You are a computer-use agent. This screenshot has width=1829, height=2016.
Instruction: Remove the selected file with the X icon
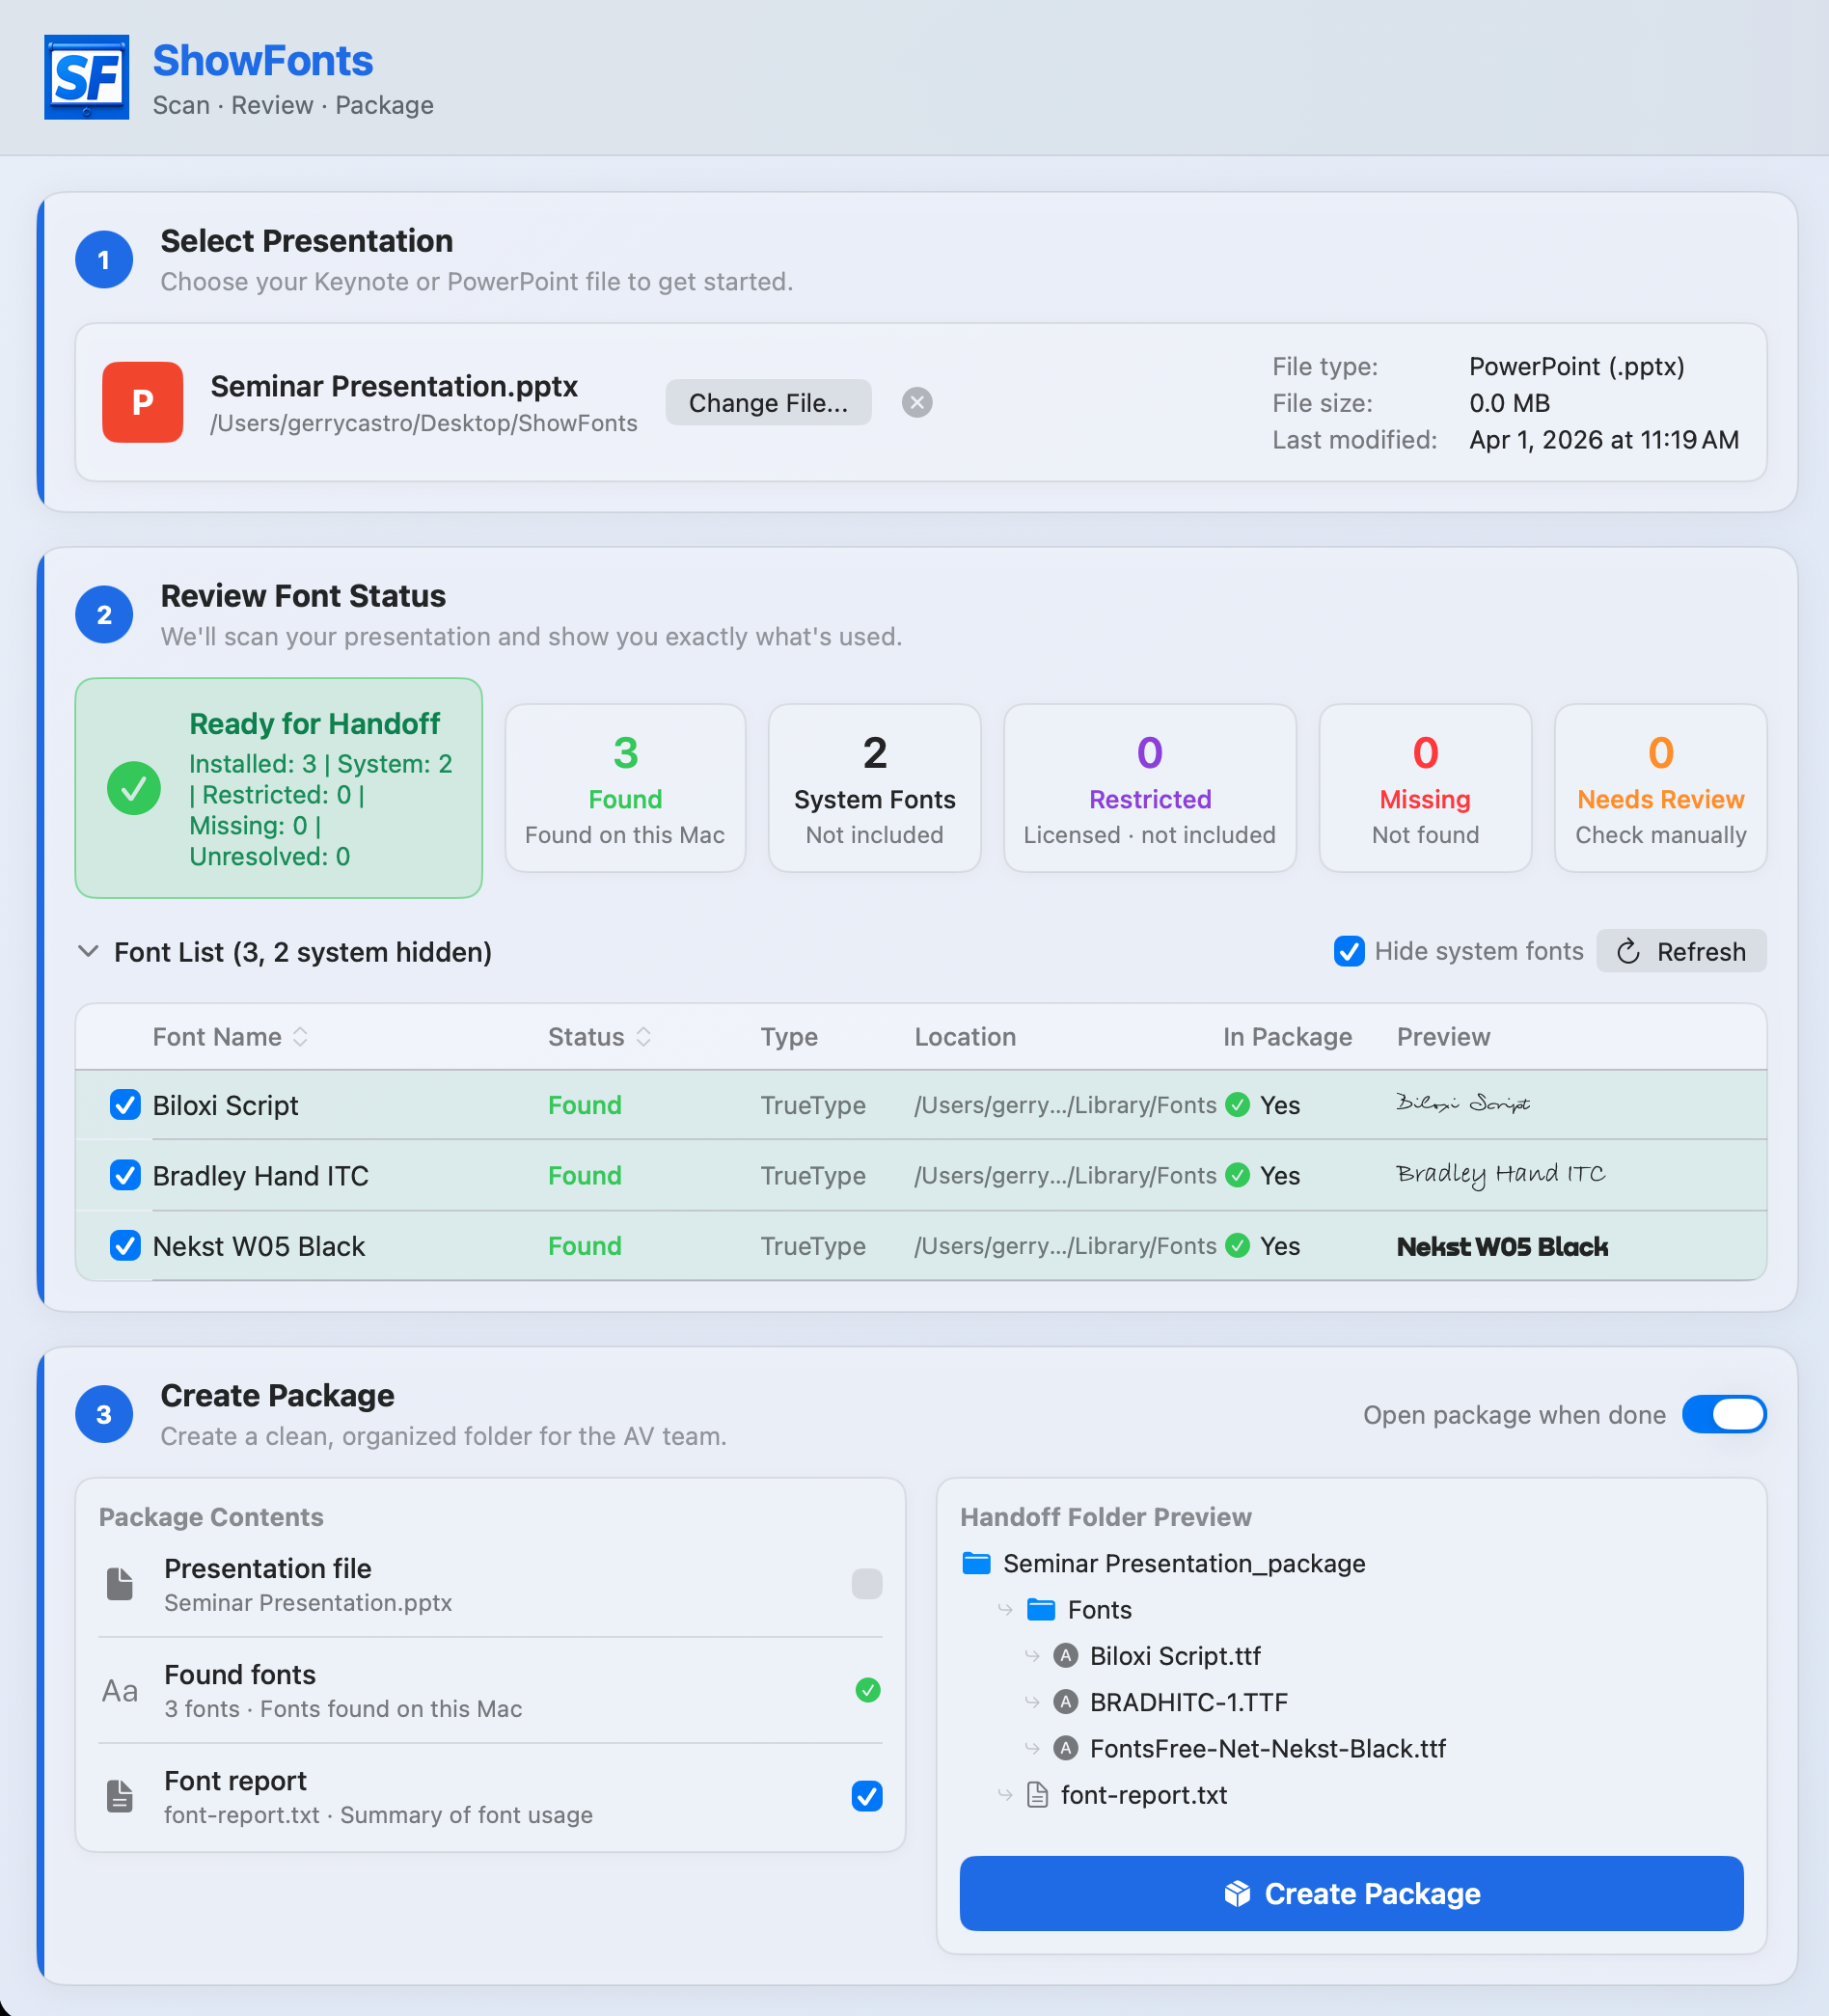(917, 403)
